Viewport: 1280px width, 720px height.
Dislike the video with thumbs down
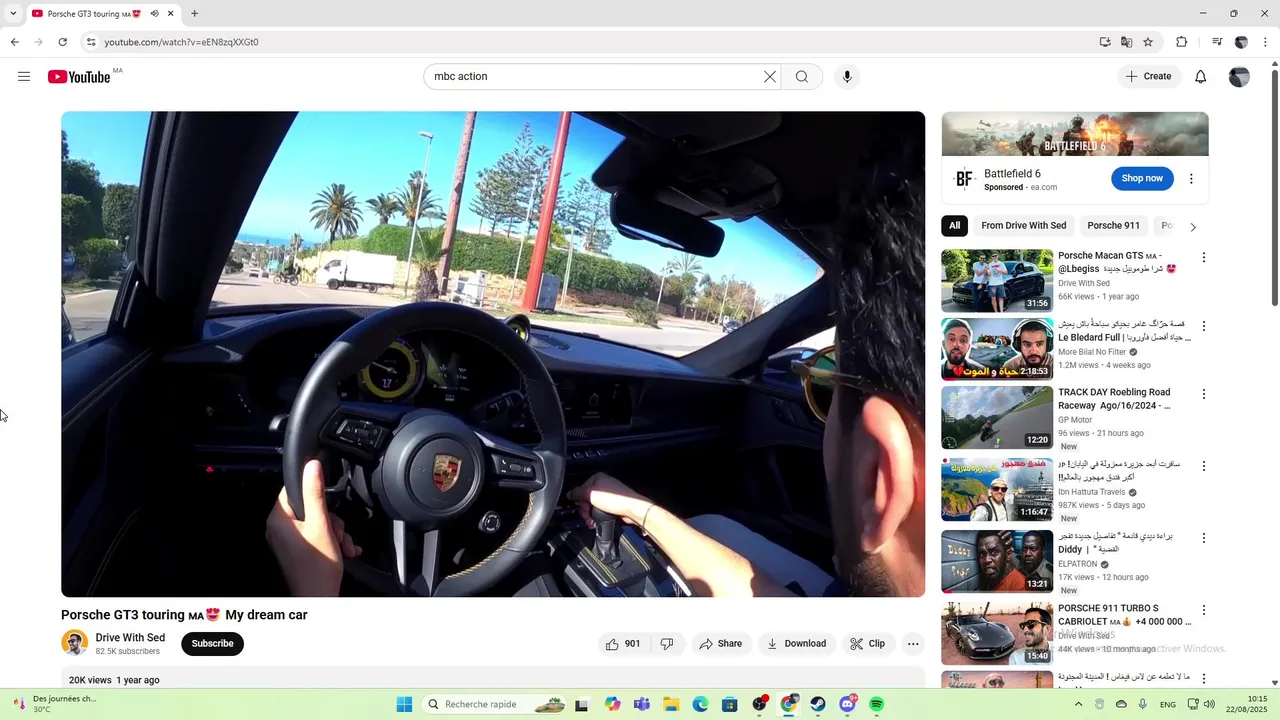coord(667,644)
